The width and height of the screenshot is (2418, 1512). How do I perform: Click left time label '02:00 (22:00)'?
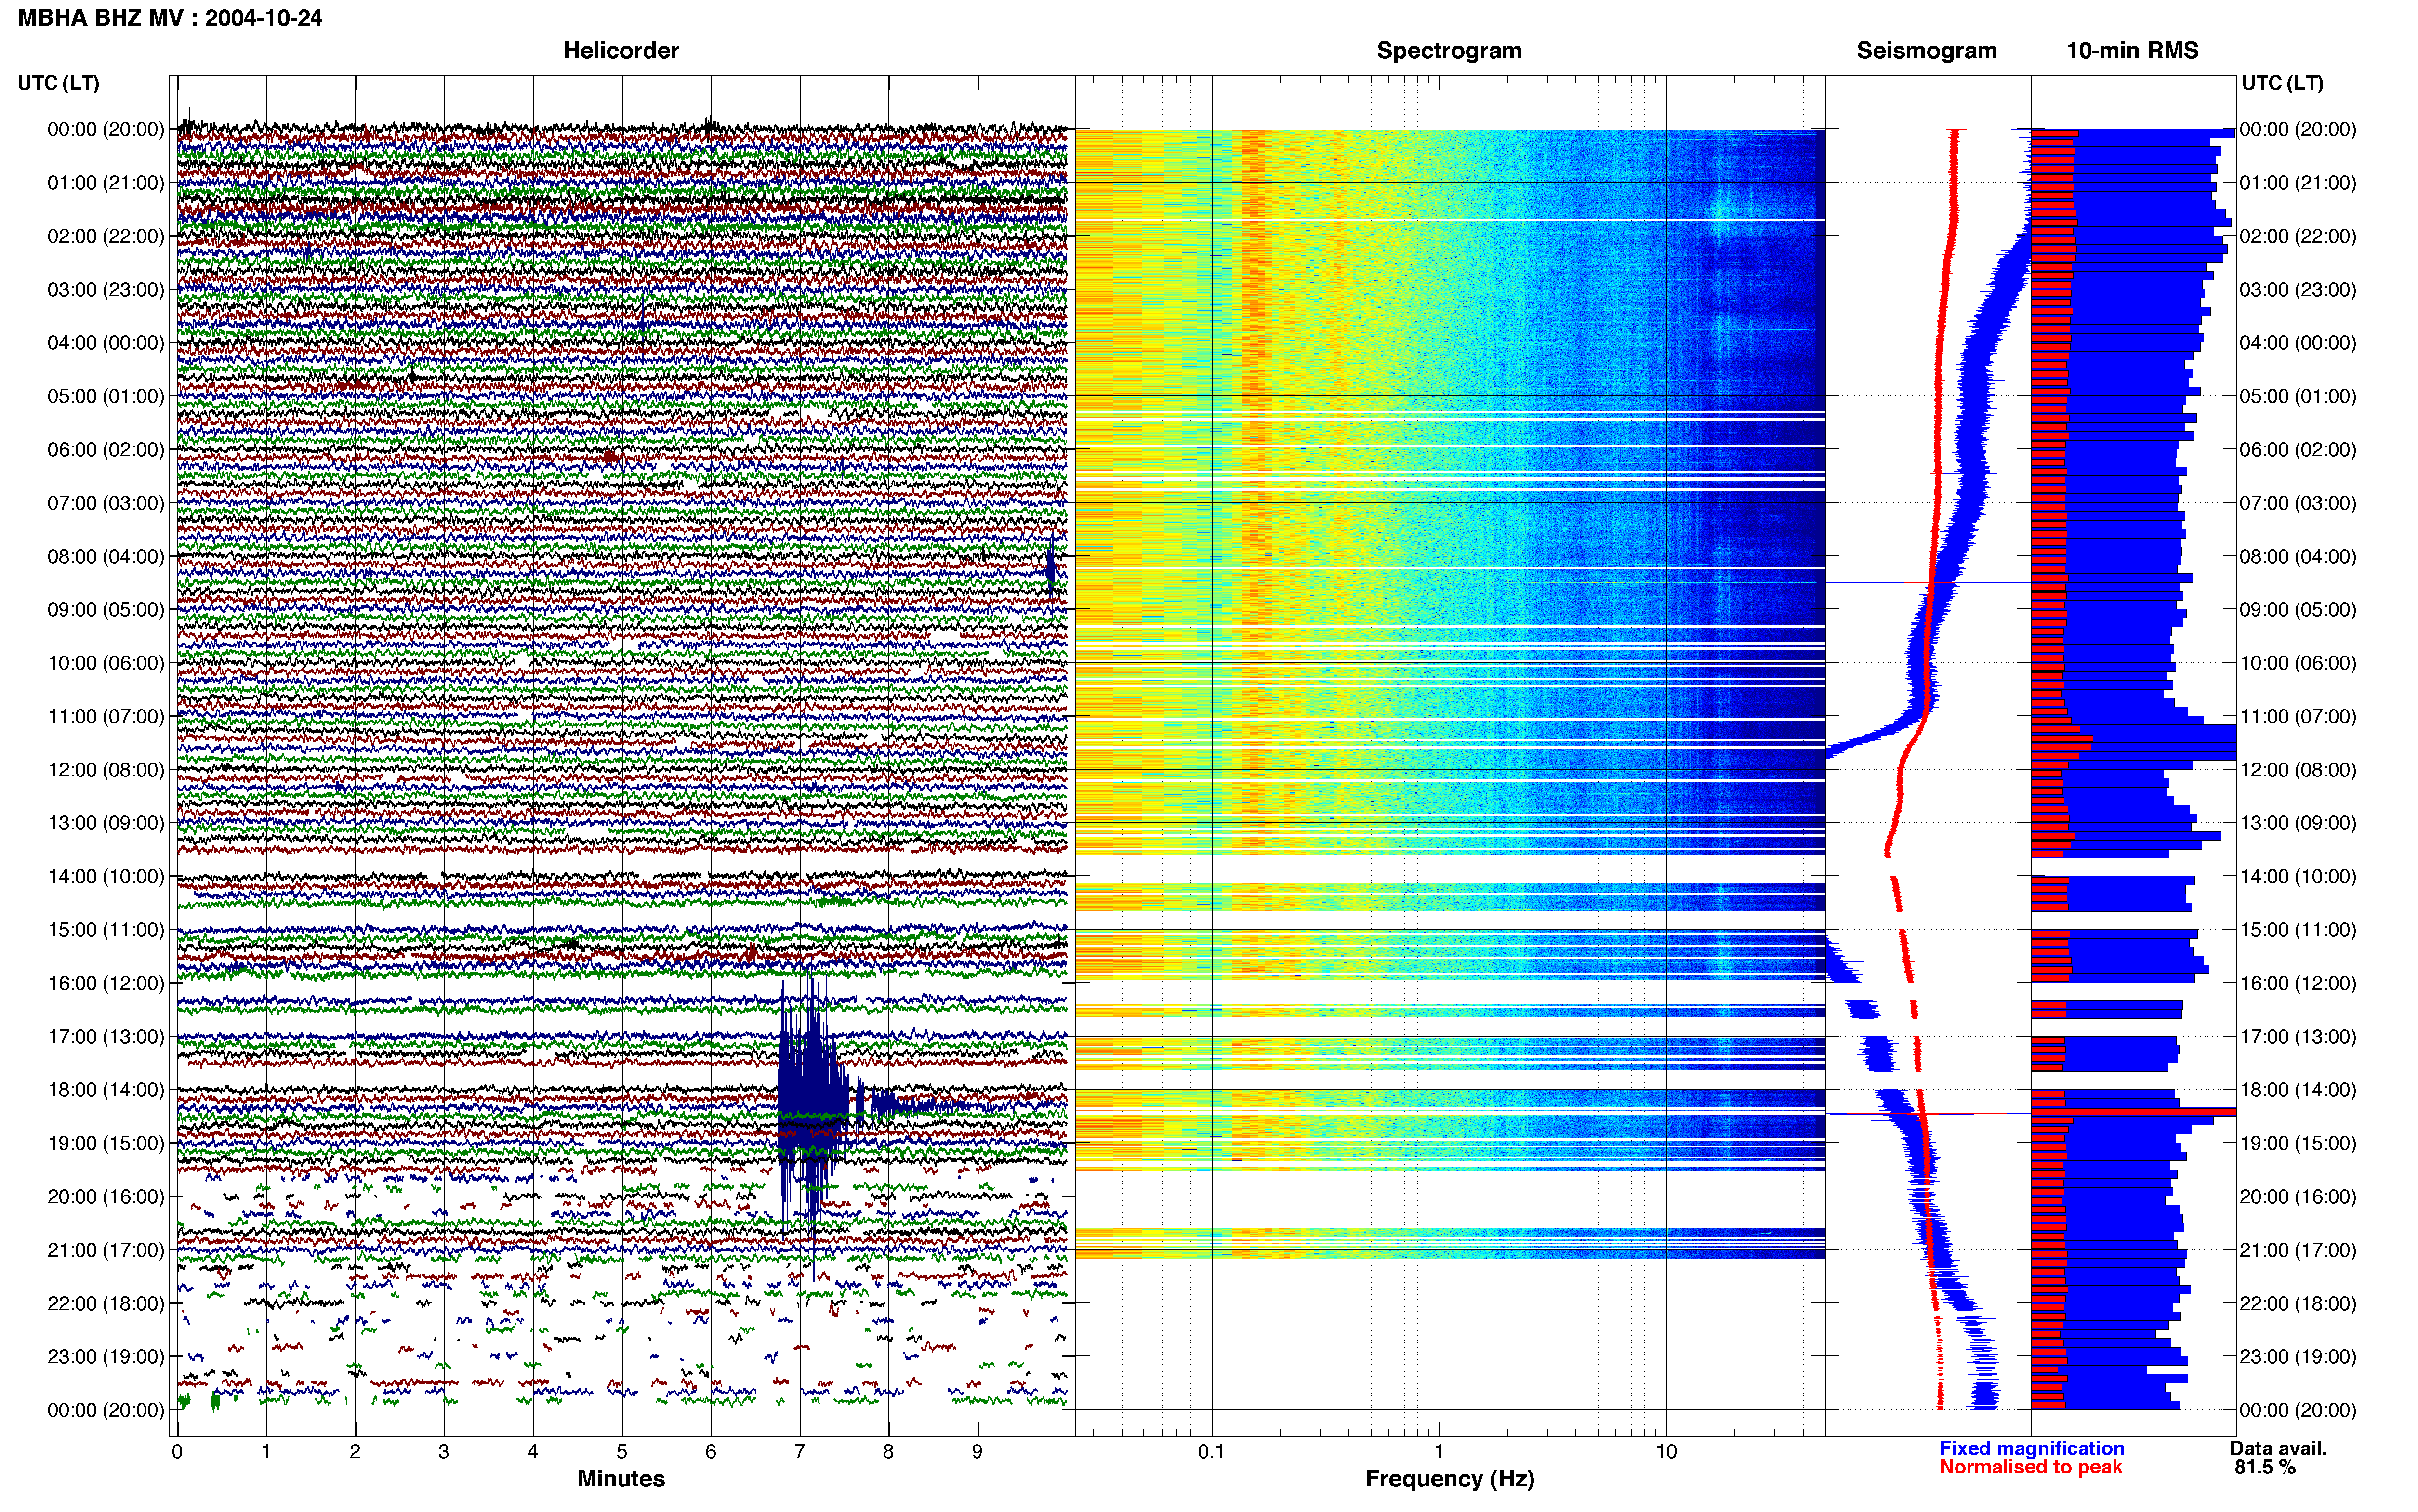(105, 236)
